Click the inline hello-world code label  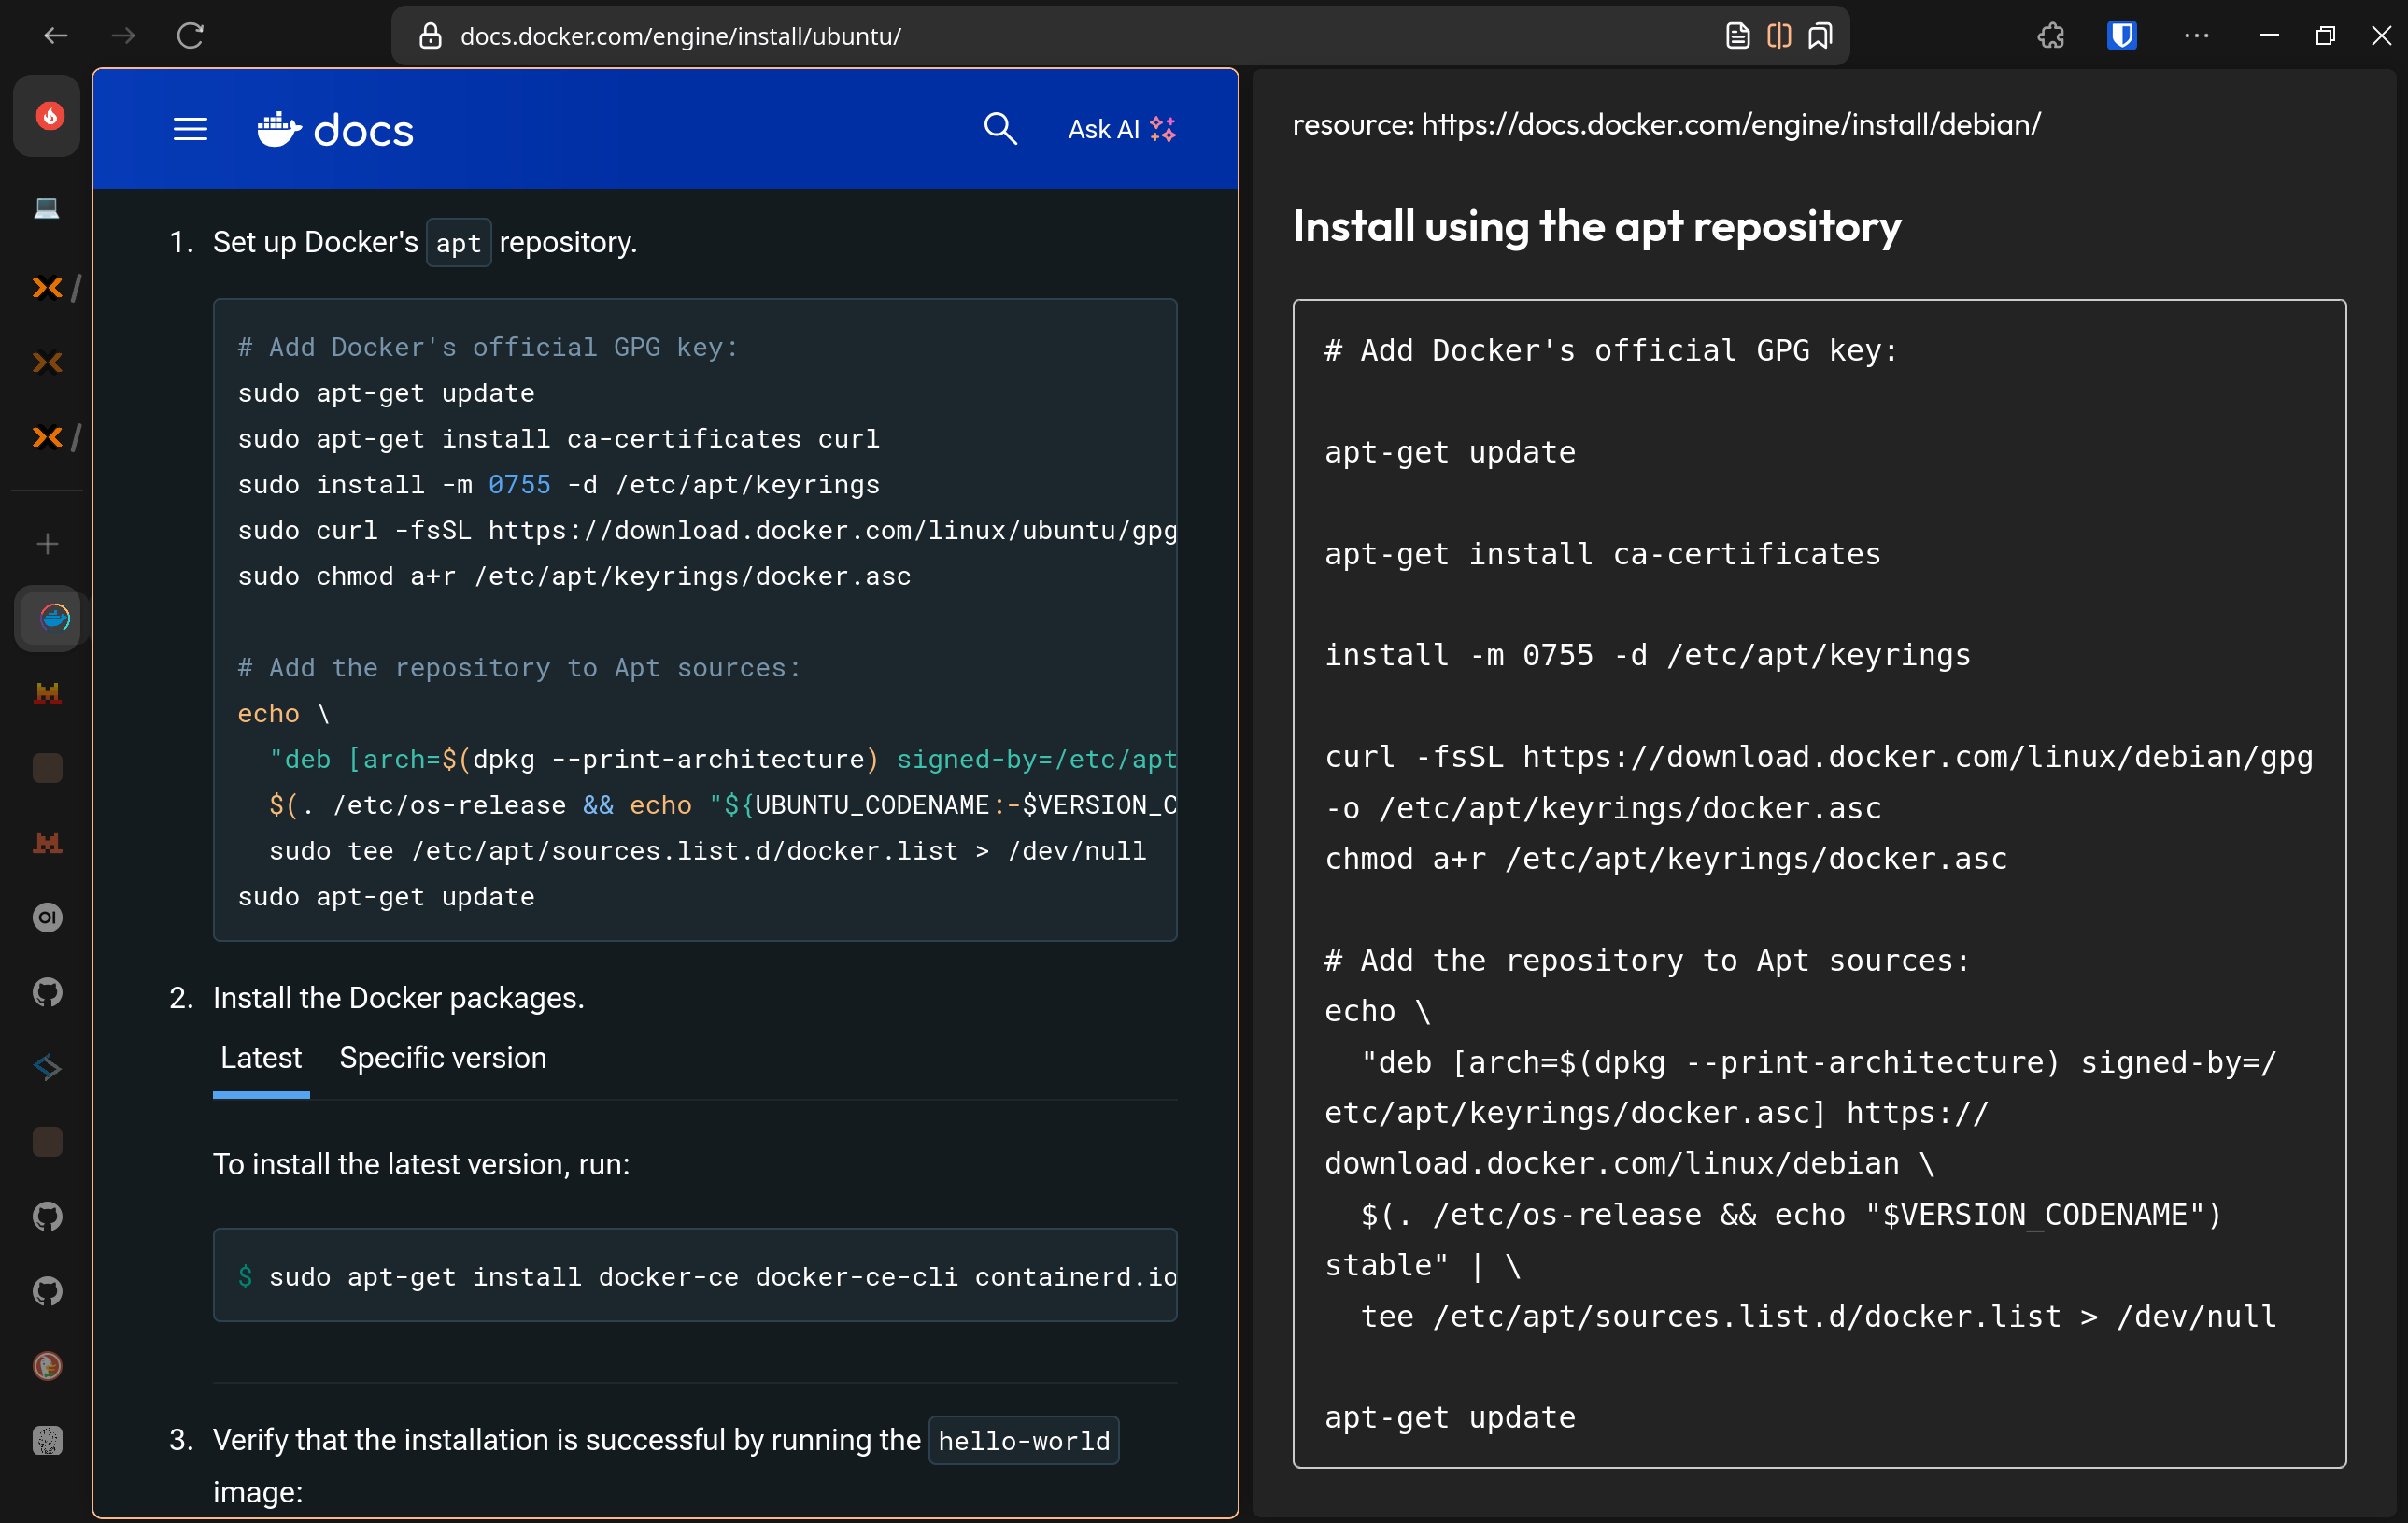click(x=1024, y=1441)
